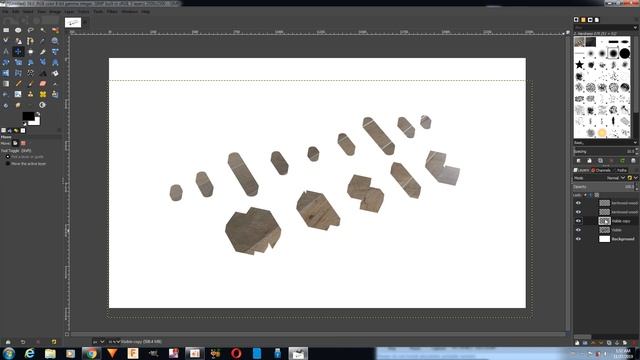640x360 pixels.
Task: Select the Eraser tool
Action: point(43,84)
